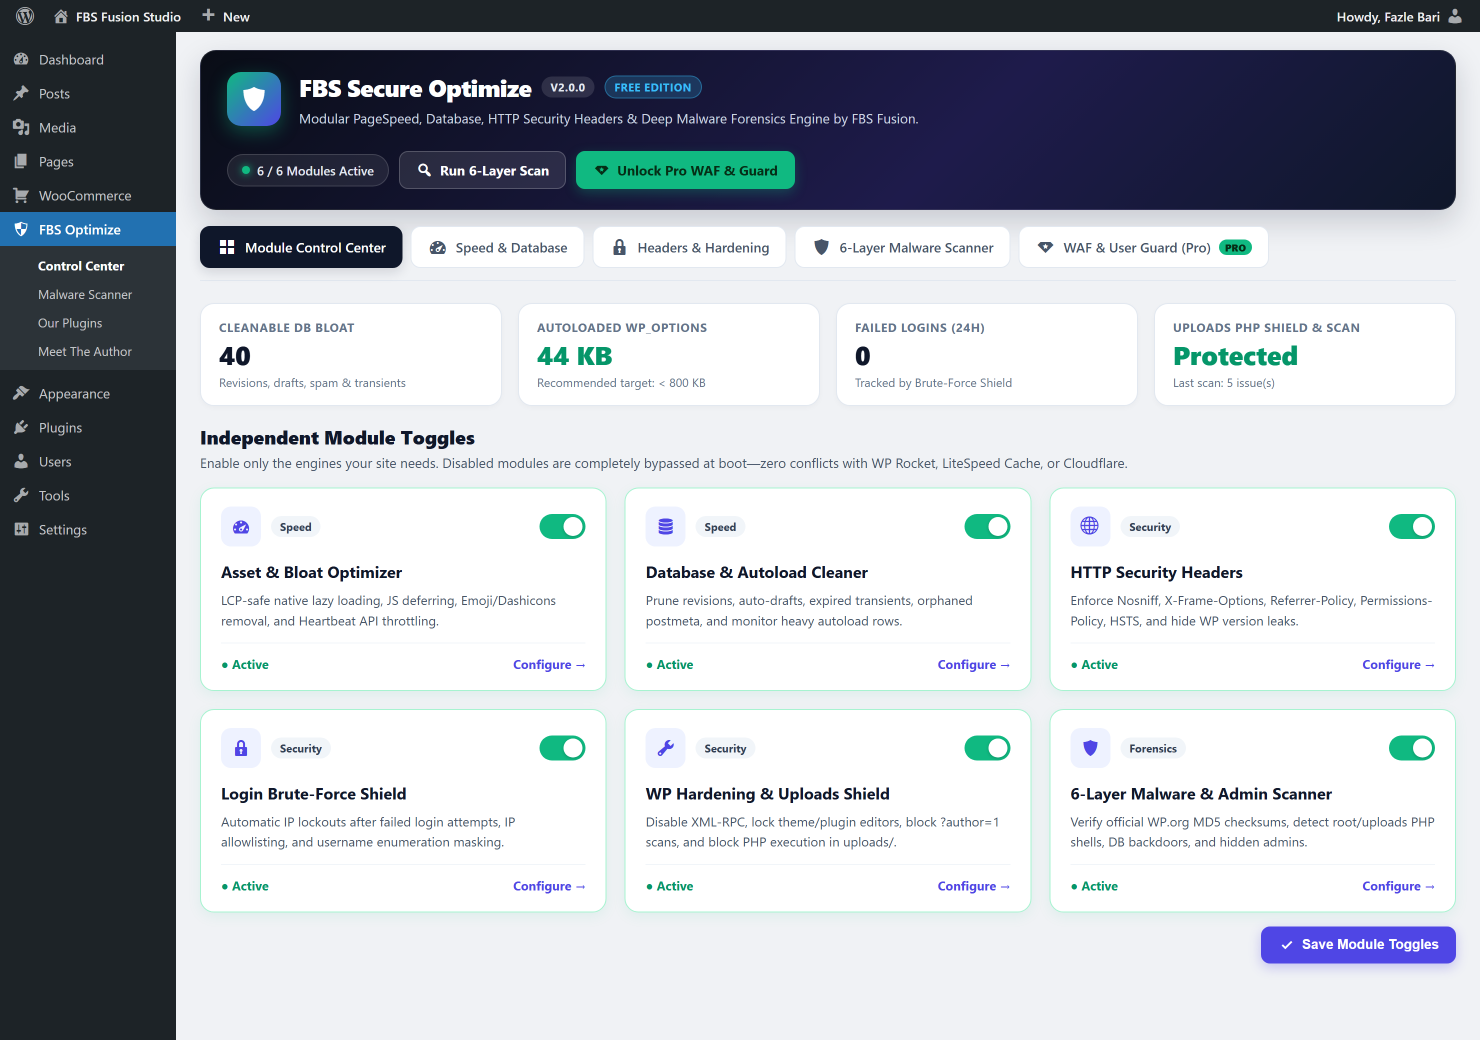Disable the Asset & Bloat Optimizer toggle
The image size is (1480, 1040).
(x=562, y=527)
